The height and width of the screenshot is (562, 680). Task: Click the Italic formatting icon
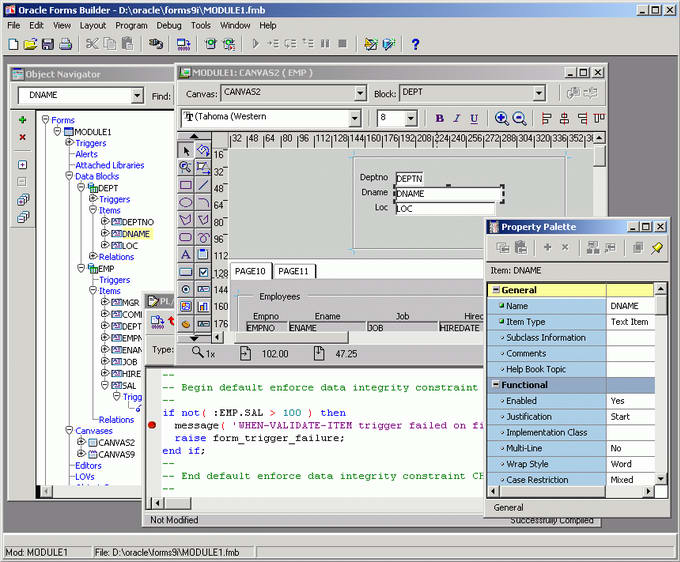[x=457, y=118]
